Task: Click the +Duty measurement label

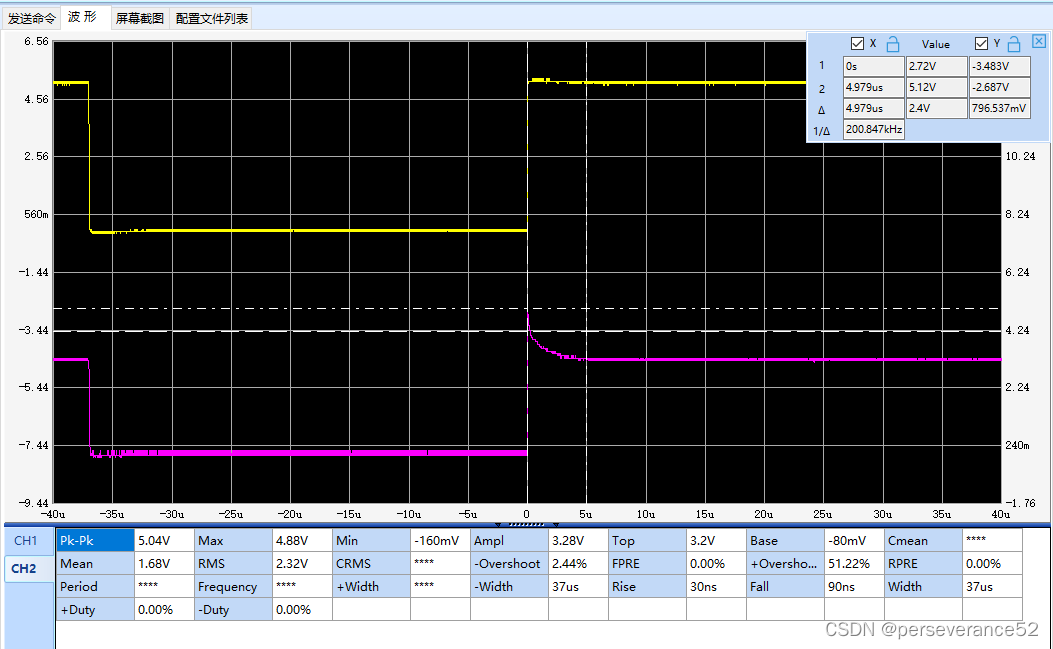Action: coord(95,609)
